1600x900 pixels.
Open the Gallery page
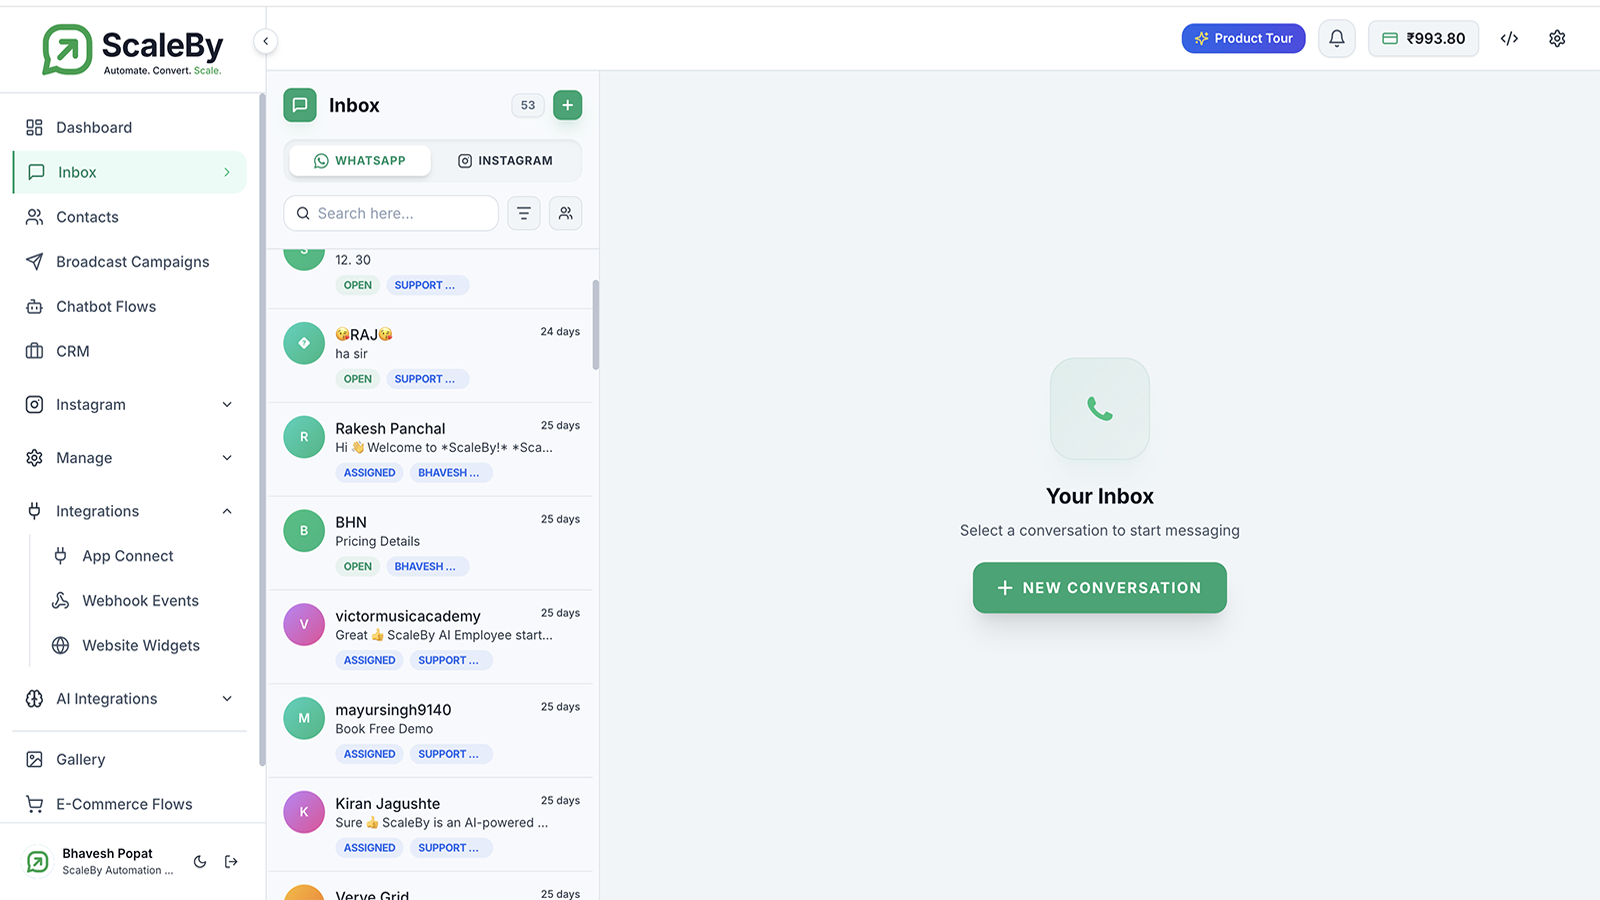tap(130, 760)
